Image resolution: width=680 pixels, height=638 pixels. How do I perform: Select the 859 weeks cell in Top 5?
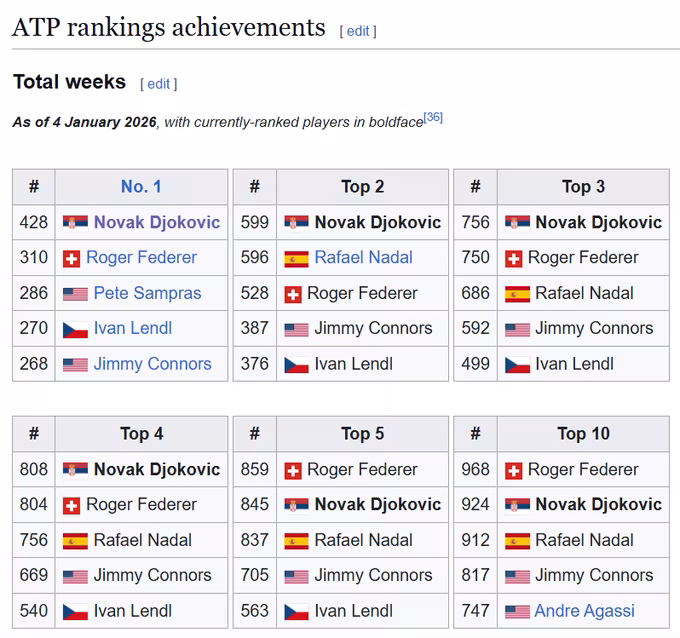(x=255, y=469)
